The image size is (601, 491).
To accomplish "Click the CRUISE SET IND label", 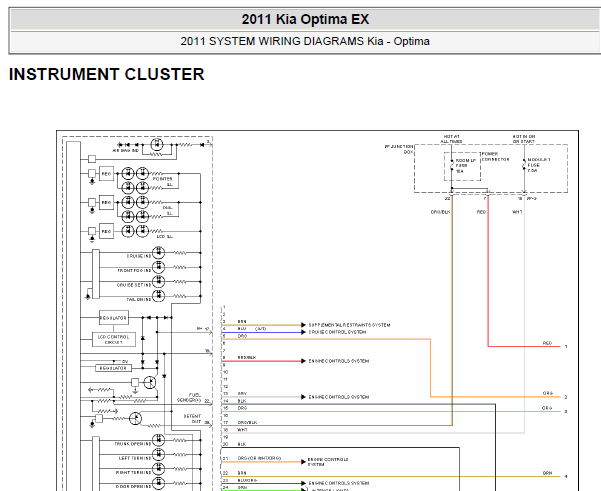I will point(134,285).
